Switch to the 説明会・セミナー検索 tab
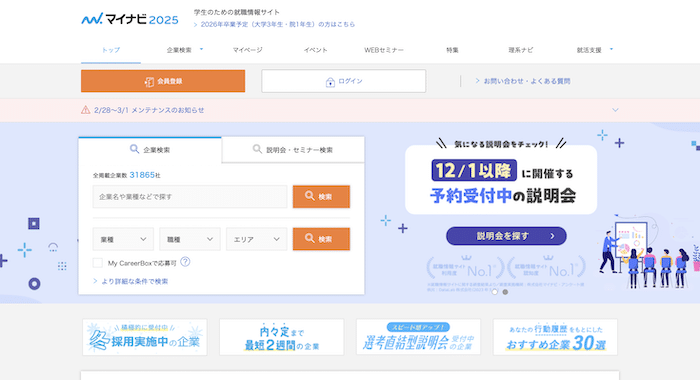Image resolution: width=700 pixels, height=380 pixels. pyautogui.click(x=293, y=150)
